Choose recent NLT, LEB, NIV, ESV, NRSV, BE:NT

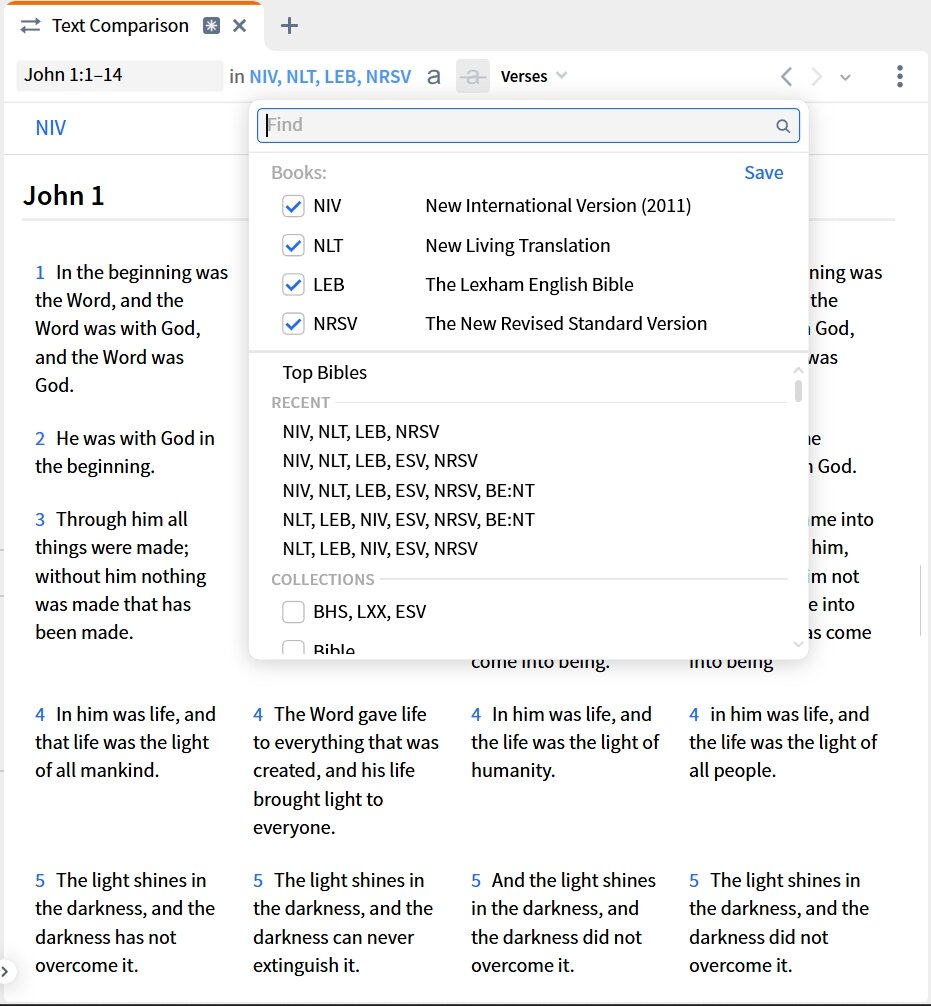point(408,520)
